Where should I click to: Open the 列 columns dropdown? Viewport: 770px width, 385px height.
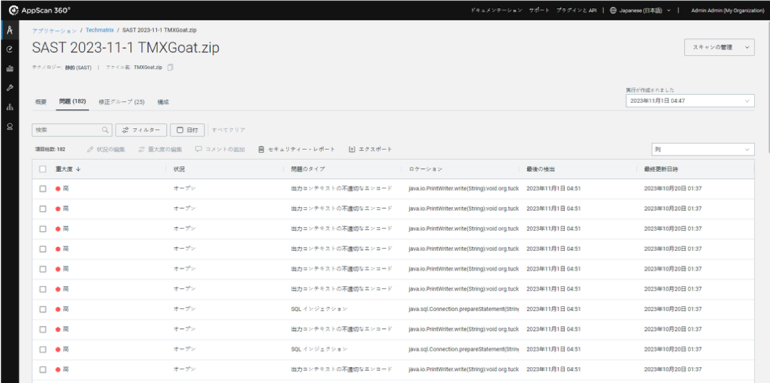coord(703,149)
